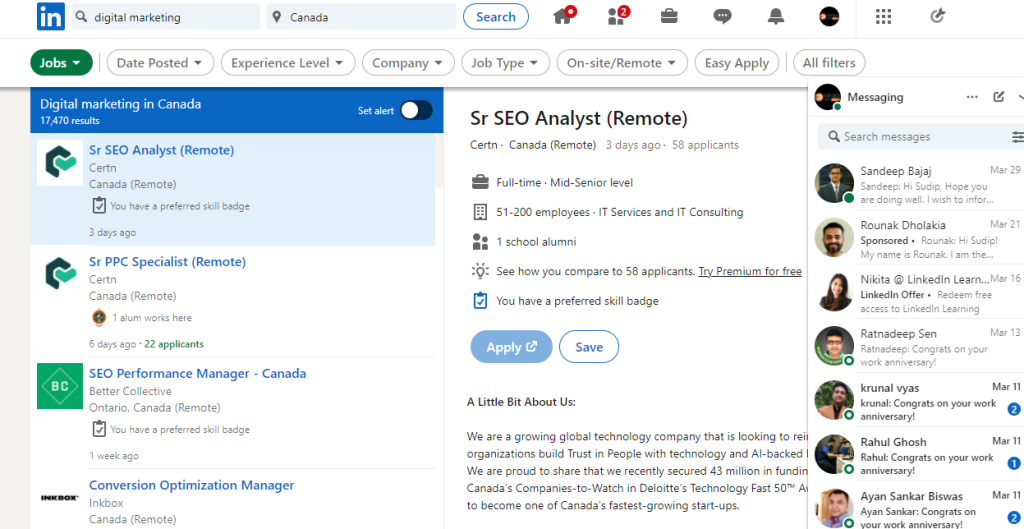
Task: Expand the On-site/Remote filter
Action: pos(622,63)
